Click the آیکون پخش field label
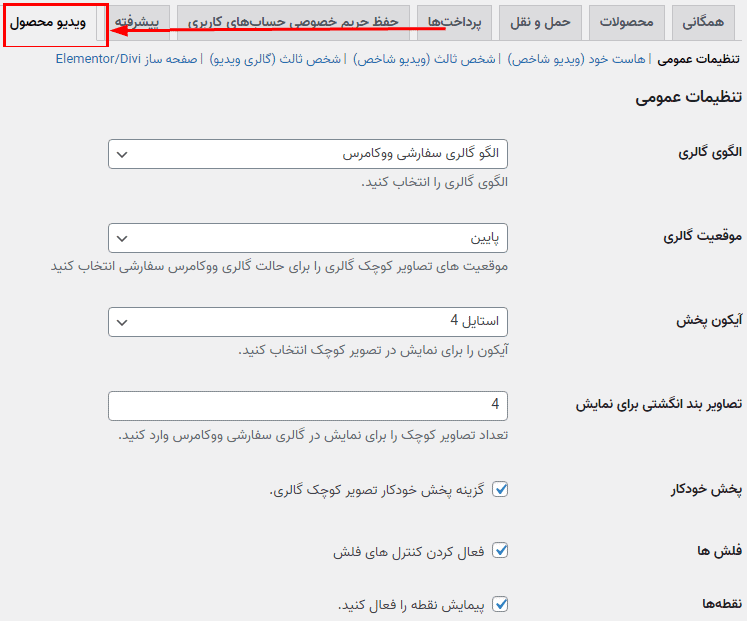The image size is (747, 621). [x=709, y=321]
